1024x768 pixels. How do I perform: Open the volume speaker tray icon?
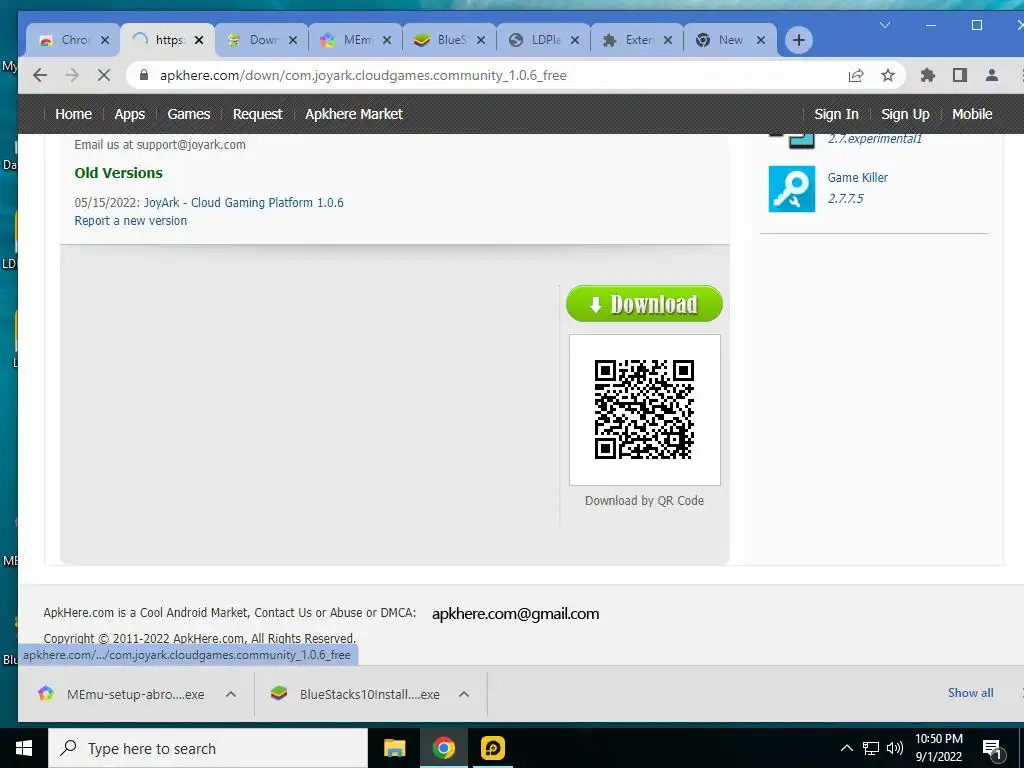895,748
